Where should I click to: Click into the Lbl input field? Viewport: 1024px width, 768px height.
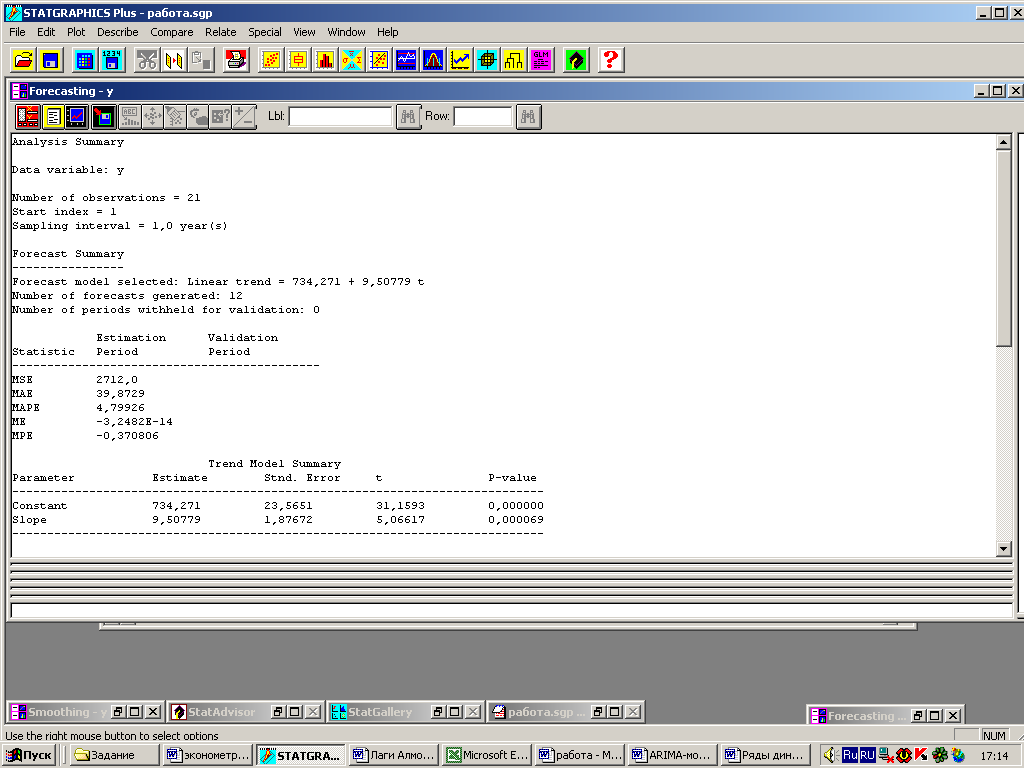340,117
